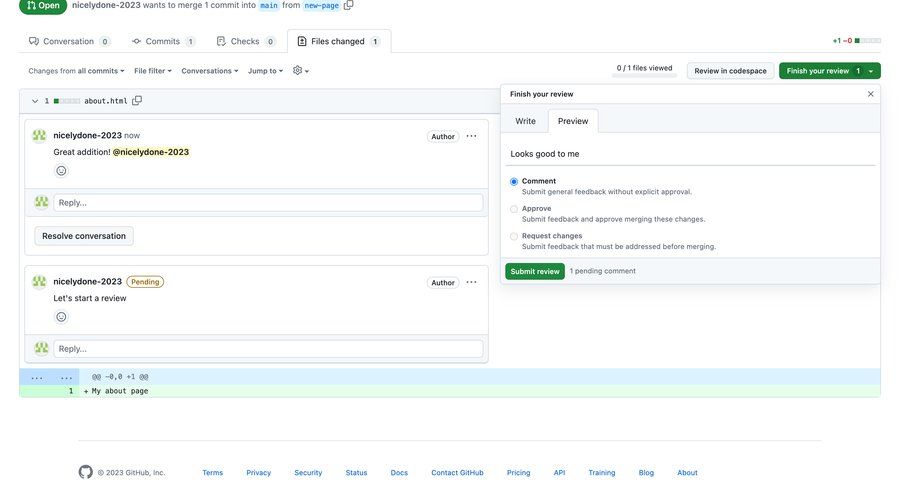900x484 pixels.
Task: Open the Conversations dropdown
Action: [210, 71]
